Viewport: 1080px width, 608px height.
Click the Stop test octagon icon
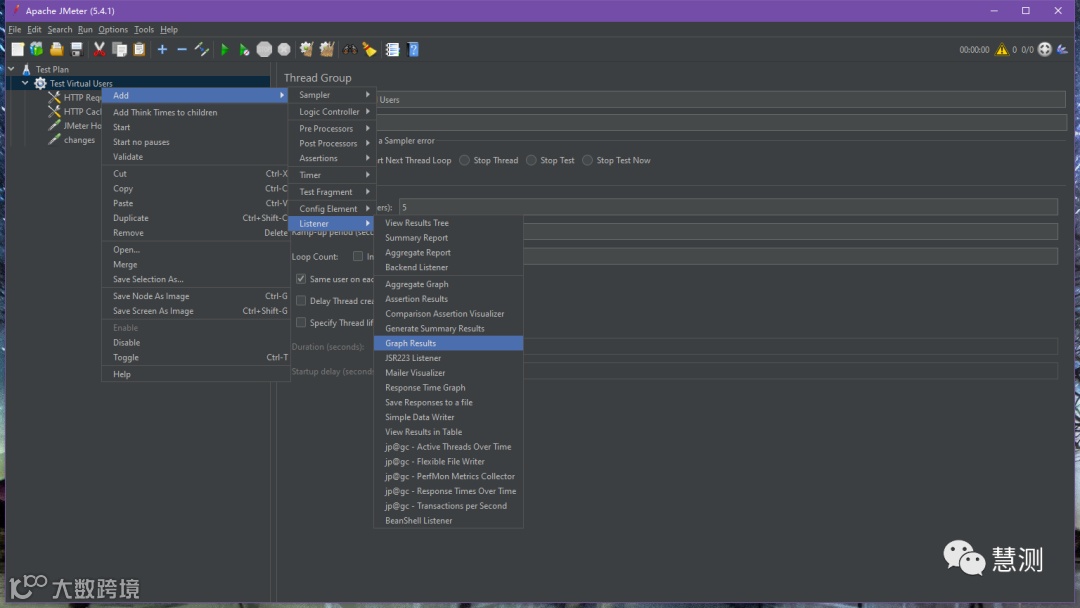pyautogui.click(x=264, y=49)
